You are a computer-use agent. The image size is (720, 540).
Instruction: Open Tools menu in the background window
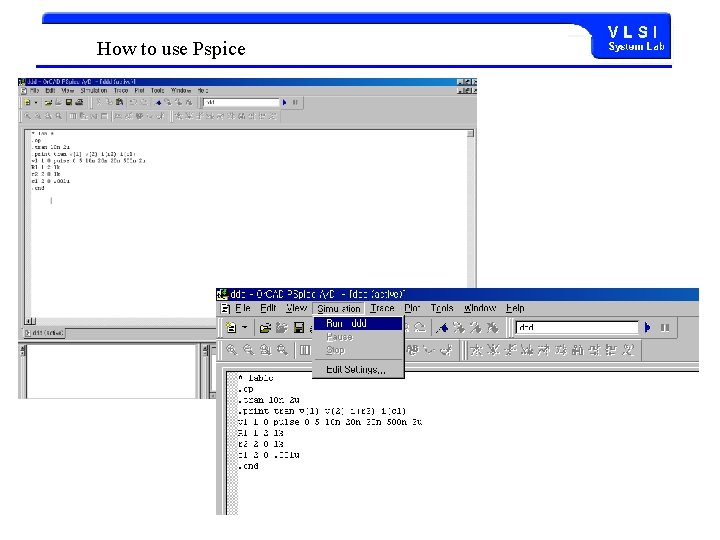tap(158, 91)
